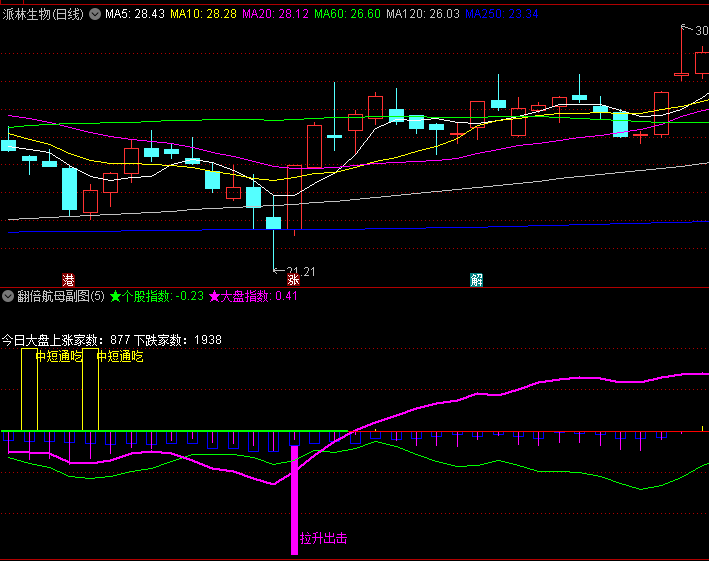The width and height of the screenshot is (709, 561).
Task: Click the MA20: 28.12 label
Action: [275, 14]
